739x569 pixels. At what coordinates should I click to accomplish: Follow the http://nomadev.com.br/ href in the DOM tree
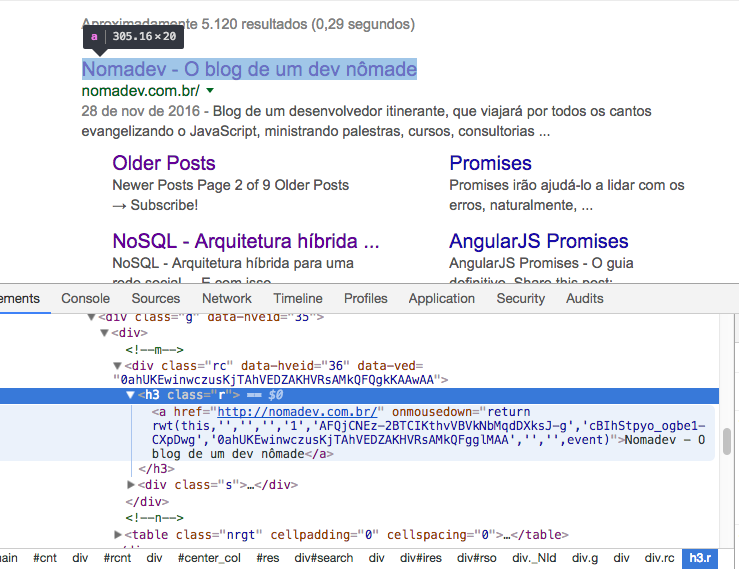pos(297,412)
